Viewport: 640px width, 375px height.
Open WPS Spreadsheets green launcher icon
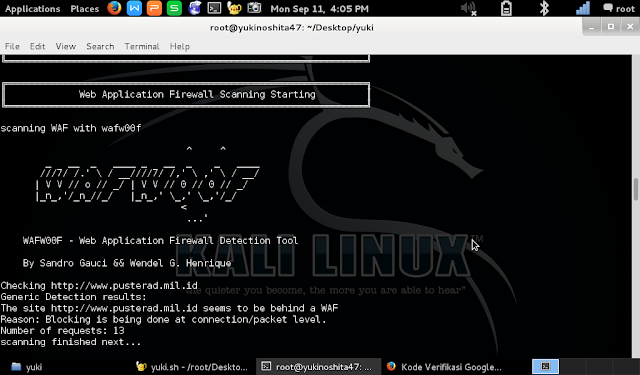tap(174, 8)
